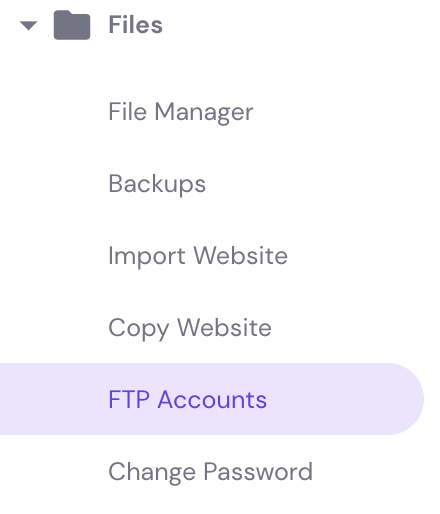Launch the File Manager link
Viewport: 440px width, 514px height.
pos(181,112)
